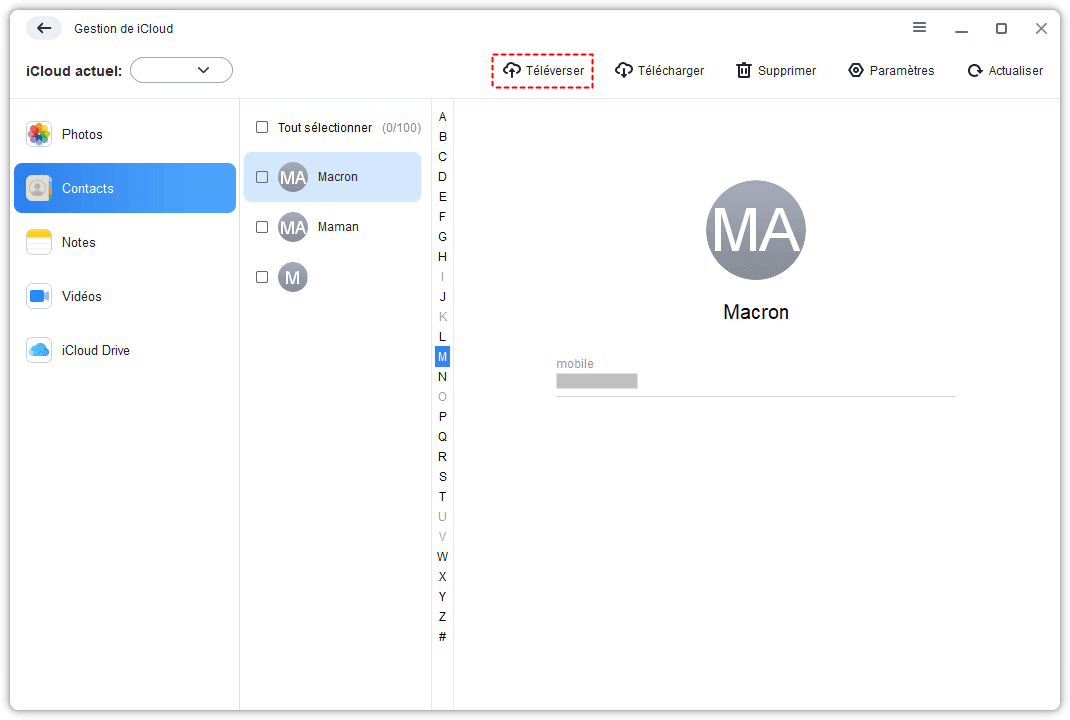Jump to letter X in index

(x=442, y=577)
